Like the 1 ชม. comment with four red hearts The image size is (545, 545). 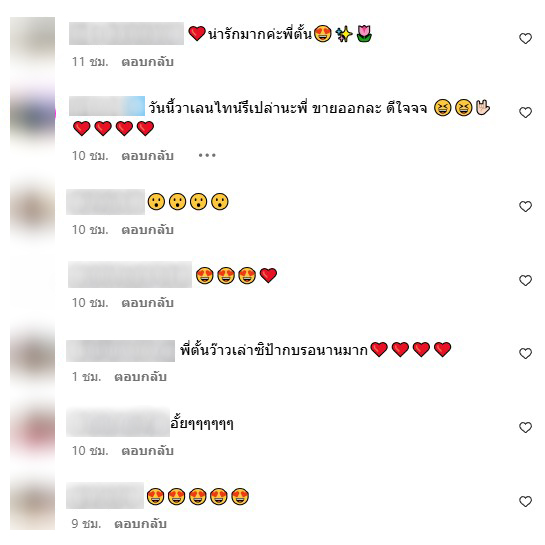pyautogui.click(x=525, y=353)
